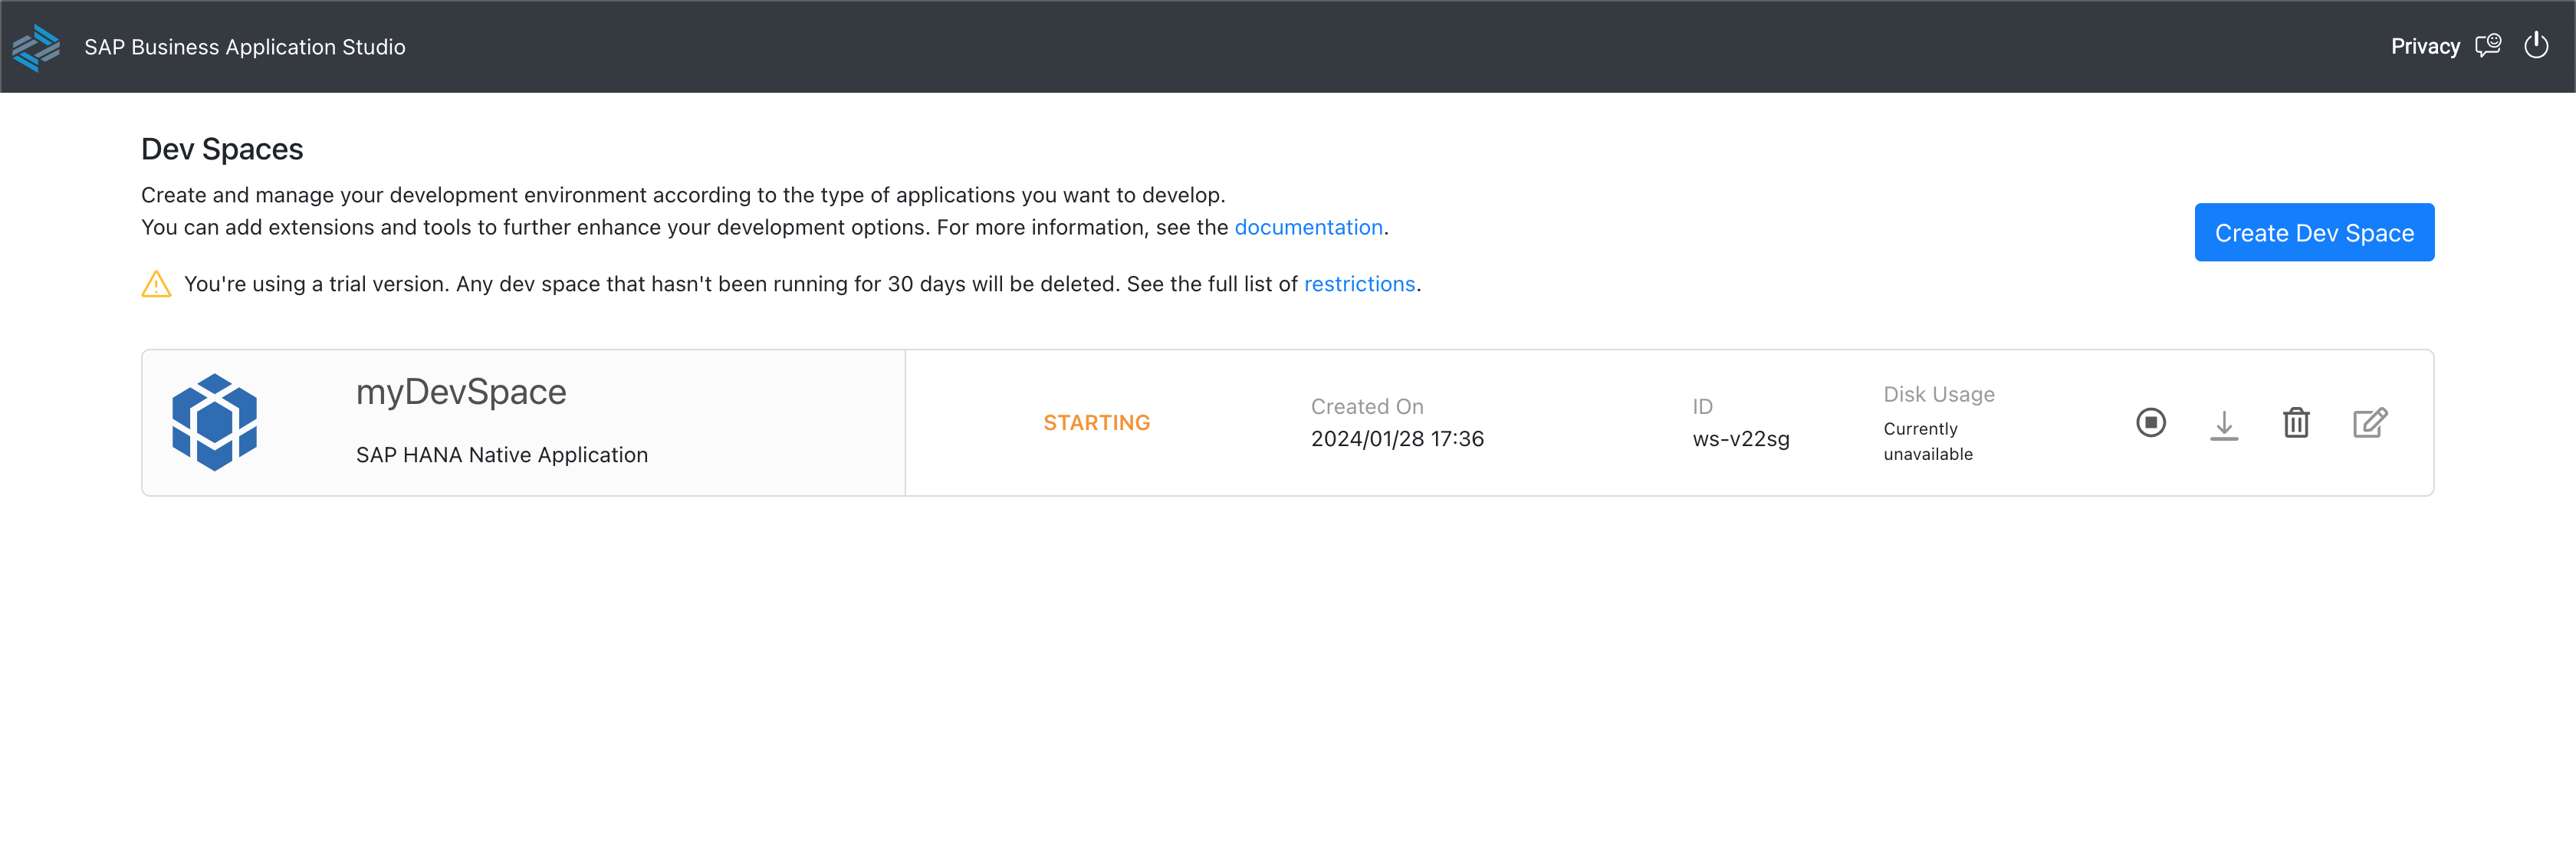
Task: Click the blue hexagon dev space icon
Action: point(214,422)
